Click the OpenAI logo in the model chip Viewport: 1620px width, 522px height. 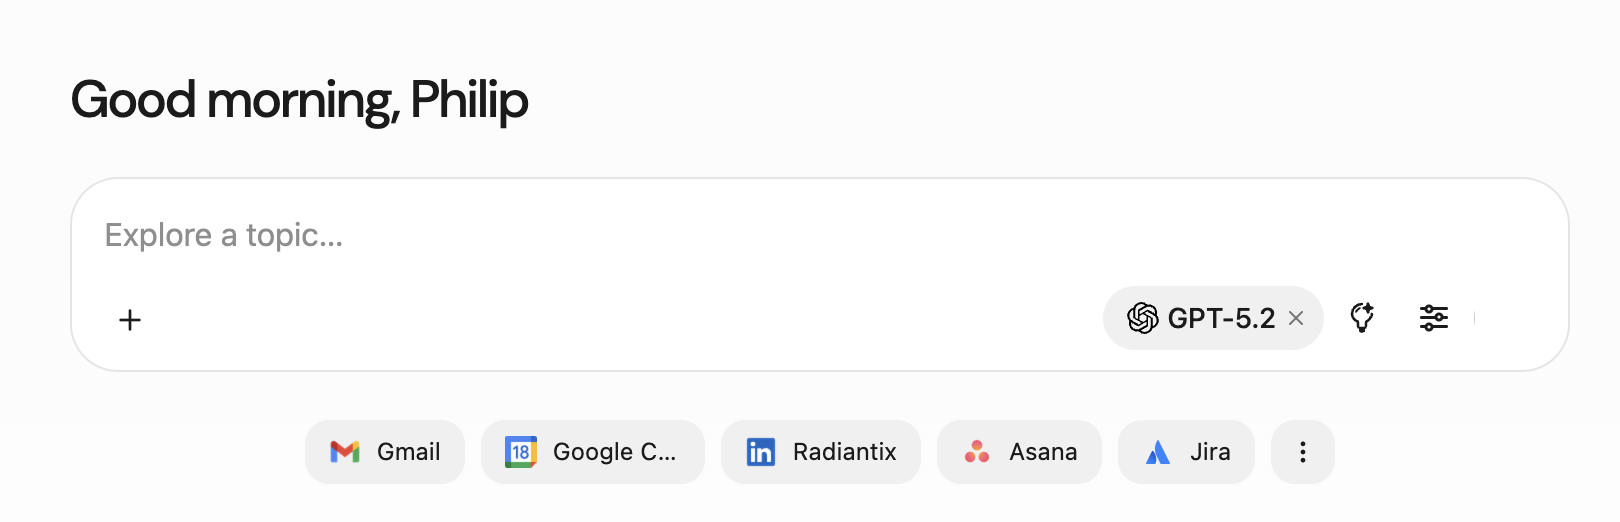pos(1142,318)
